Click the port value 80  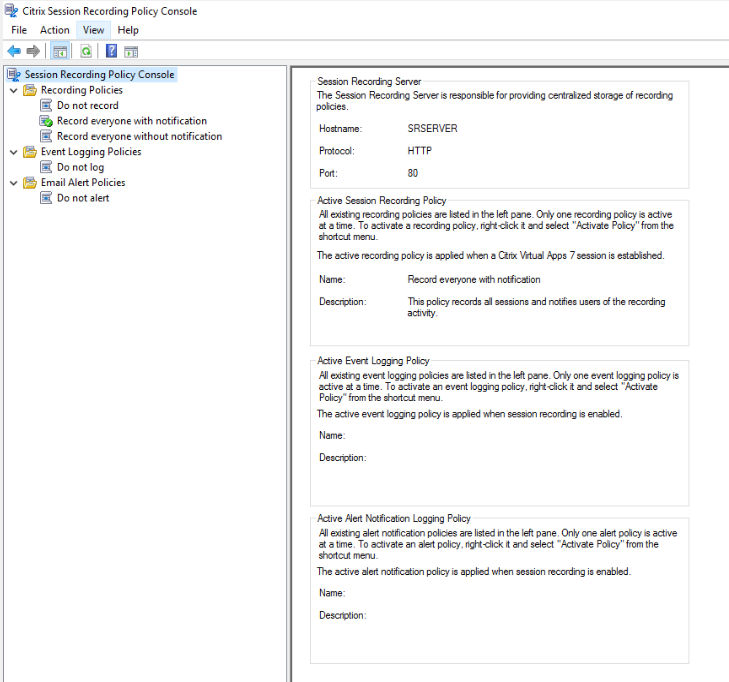[413, 173]
